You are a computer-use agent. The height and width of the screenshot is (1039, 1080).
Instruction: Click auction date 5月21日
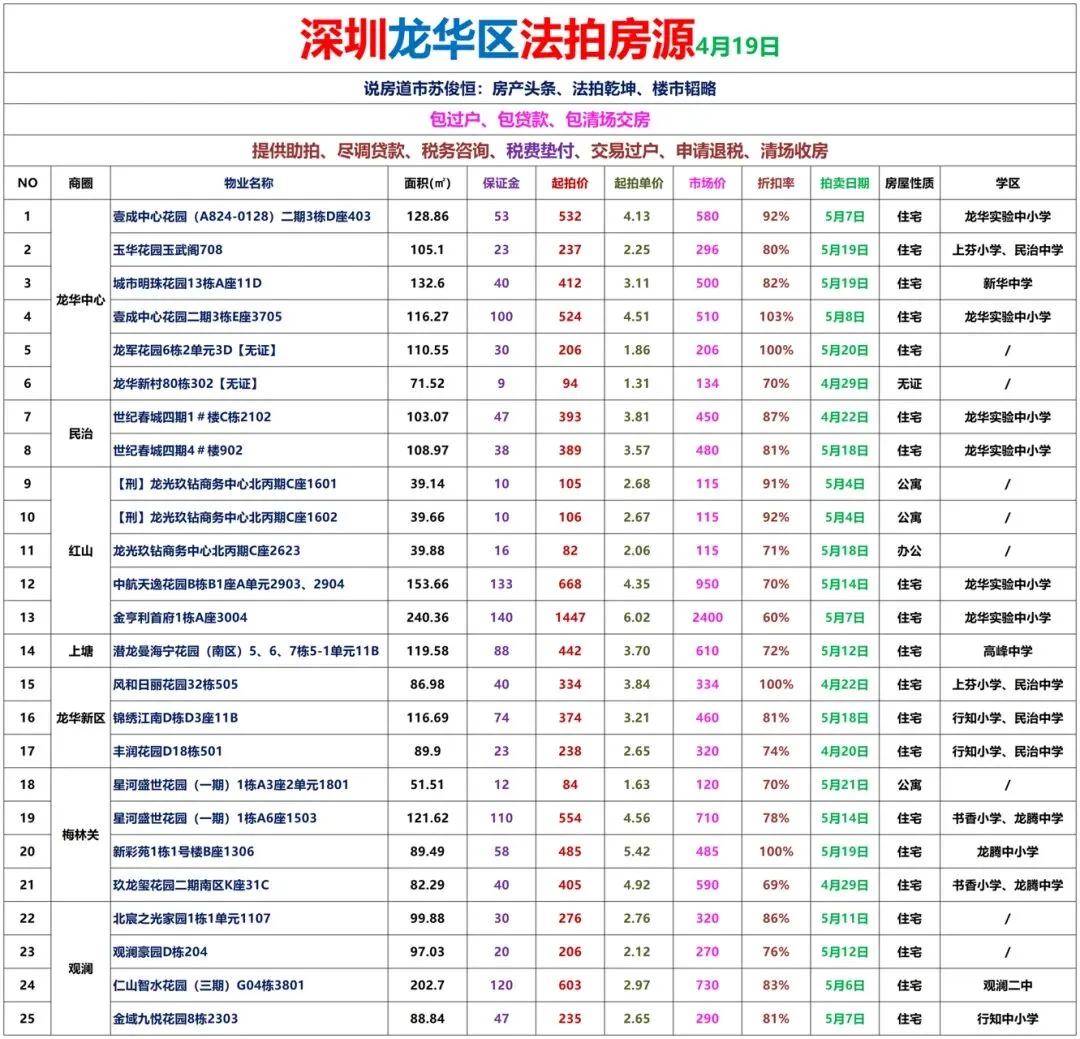tap(844, 784)
